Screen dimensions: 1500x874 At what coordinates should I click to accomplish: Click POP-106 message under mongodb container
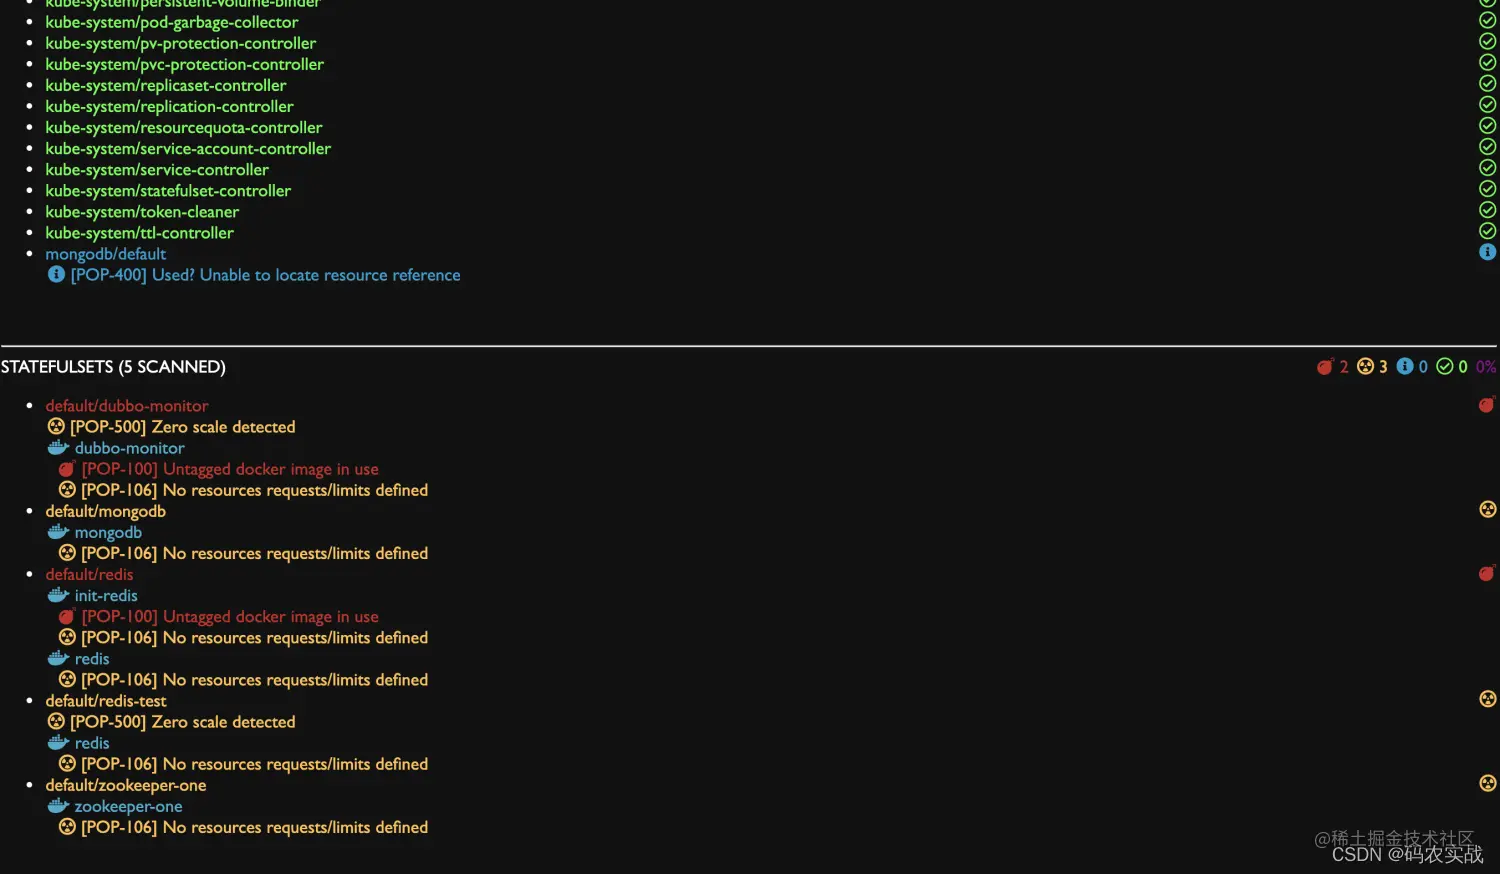255,553
